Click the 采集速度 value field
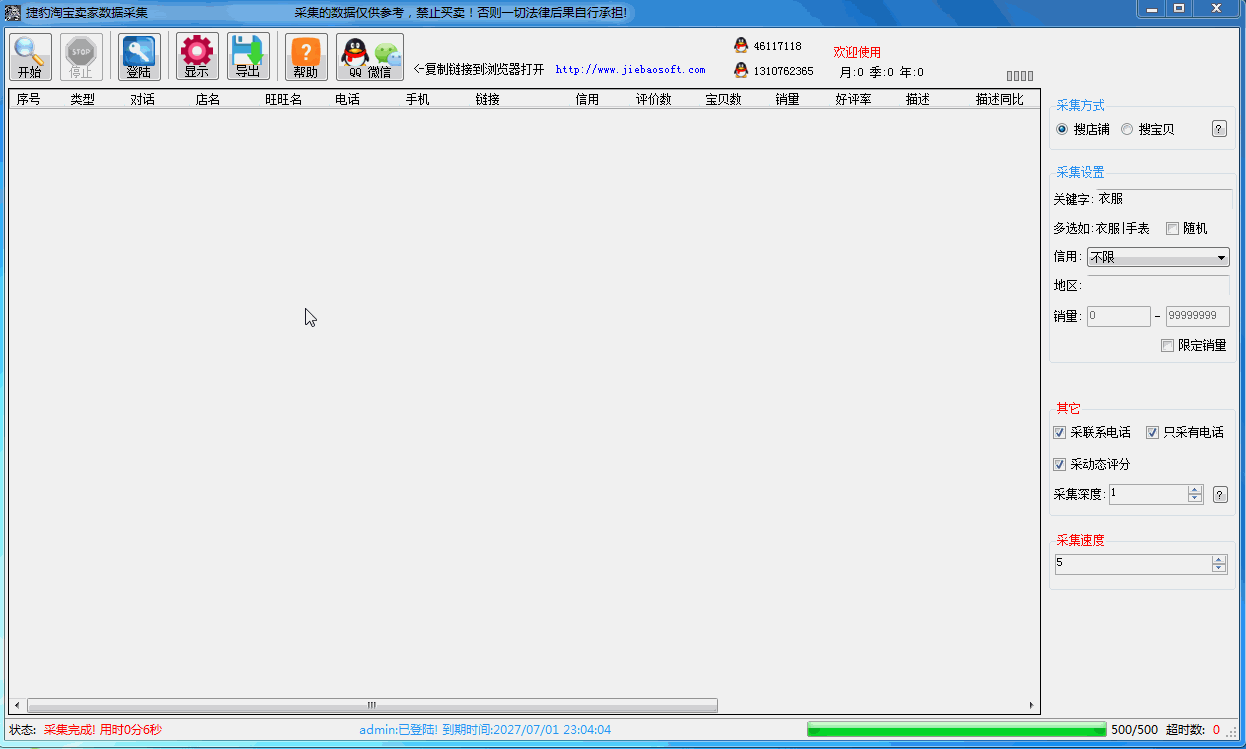The image size is (1246, 749). 1133,564
